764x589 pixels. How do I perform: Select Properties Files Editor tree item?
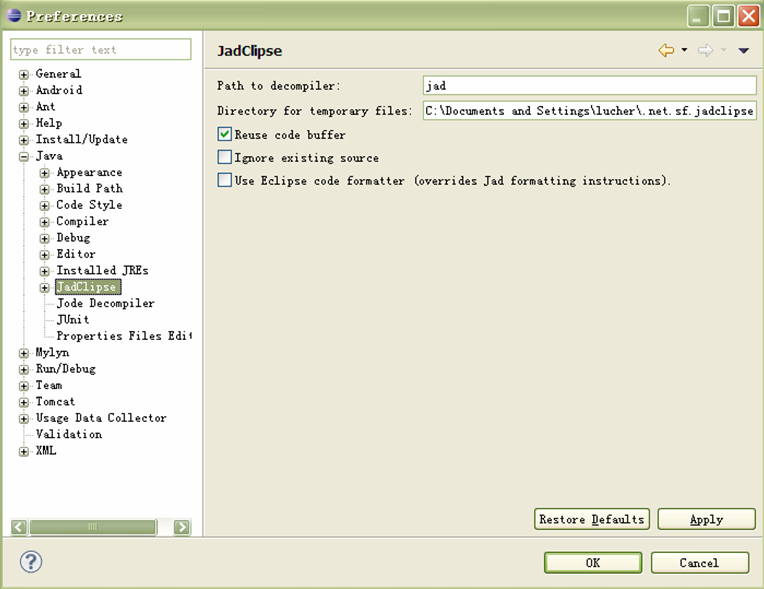124,336
